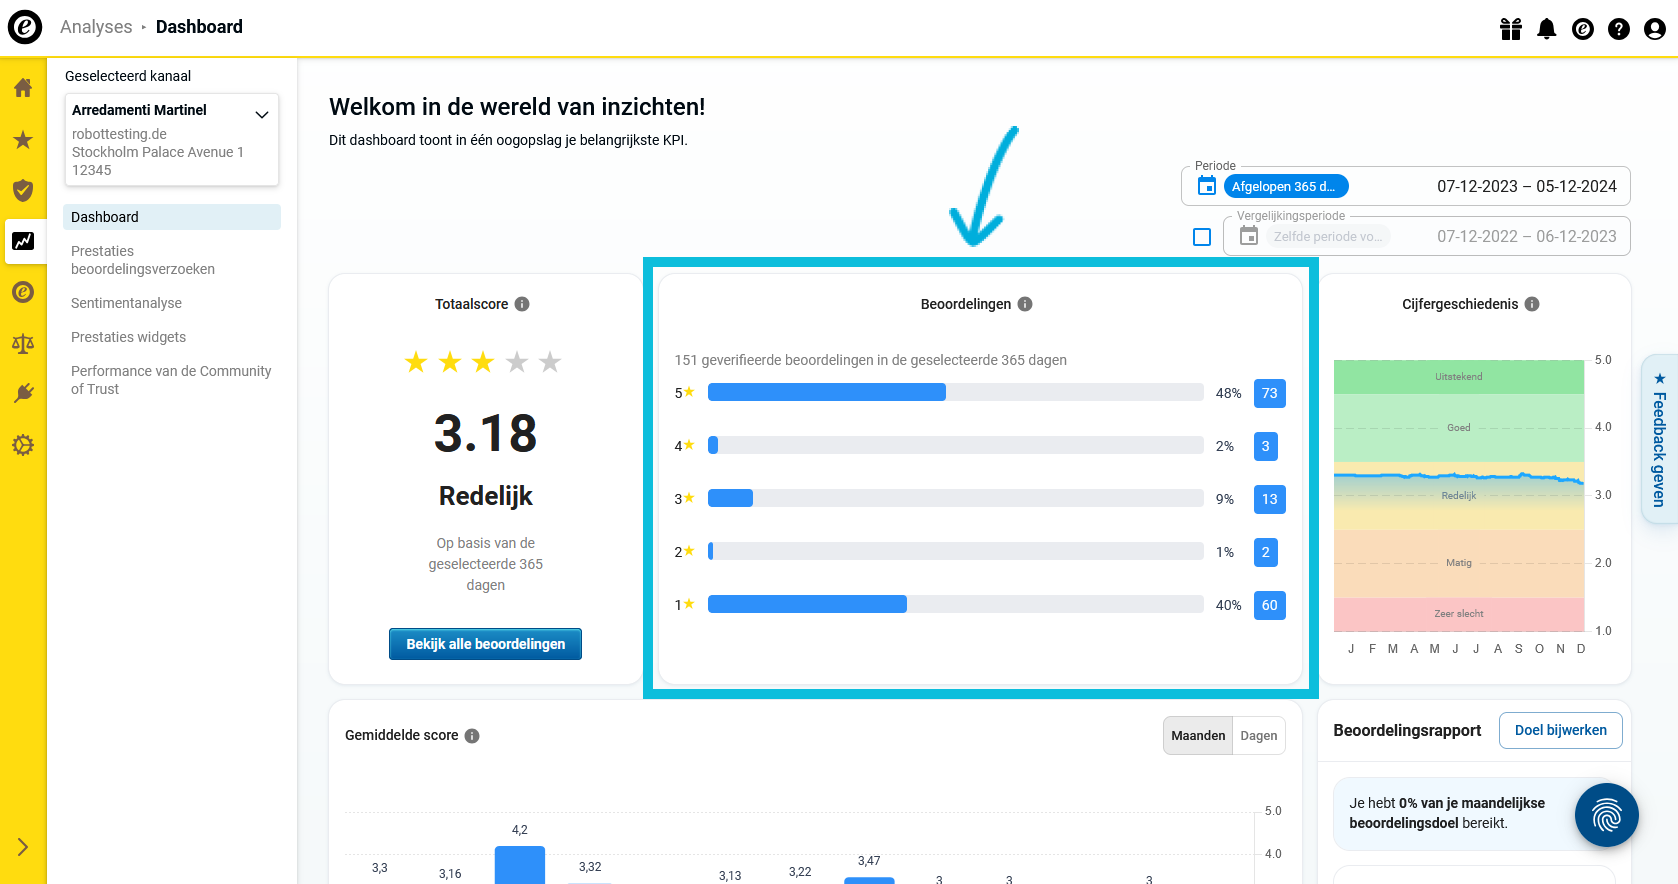Open the help question mark icon

point(1618,29)
